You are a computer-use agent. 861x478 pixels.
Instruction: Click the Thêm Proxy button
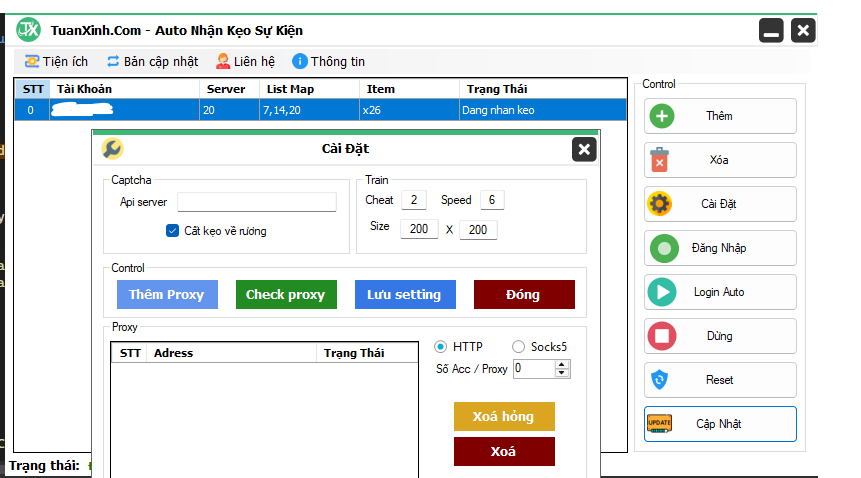(166, 294)
